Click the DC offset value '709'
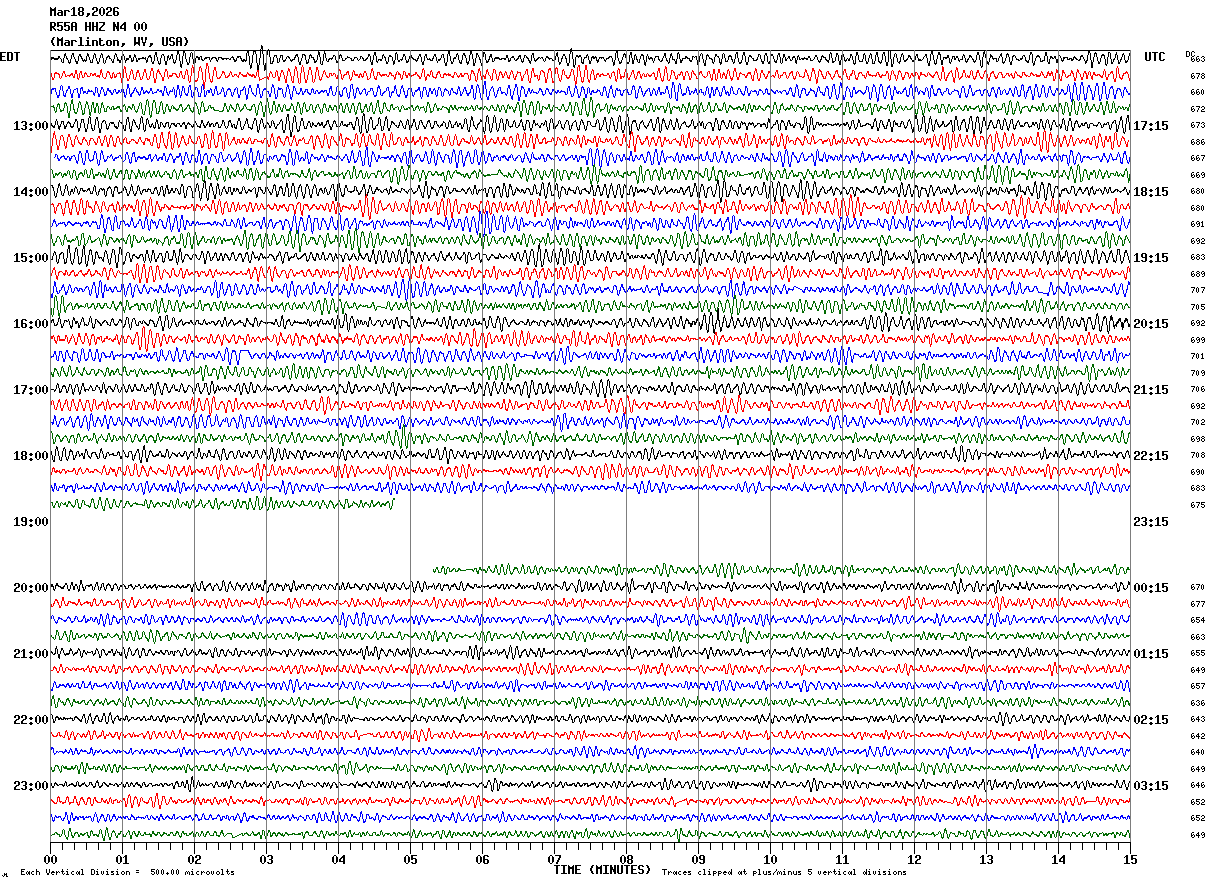The width and height of the screenshot is (1210, 886). (1197, 373)
